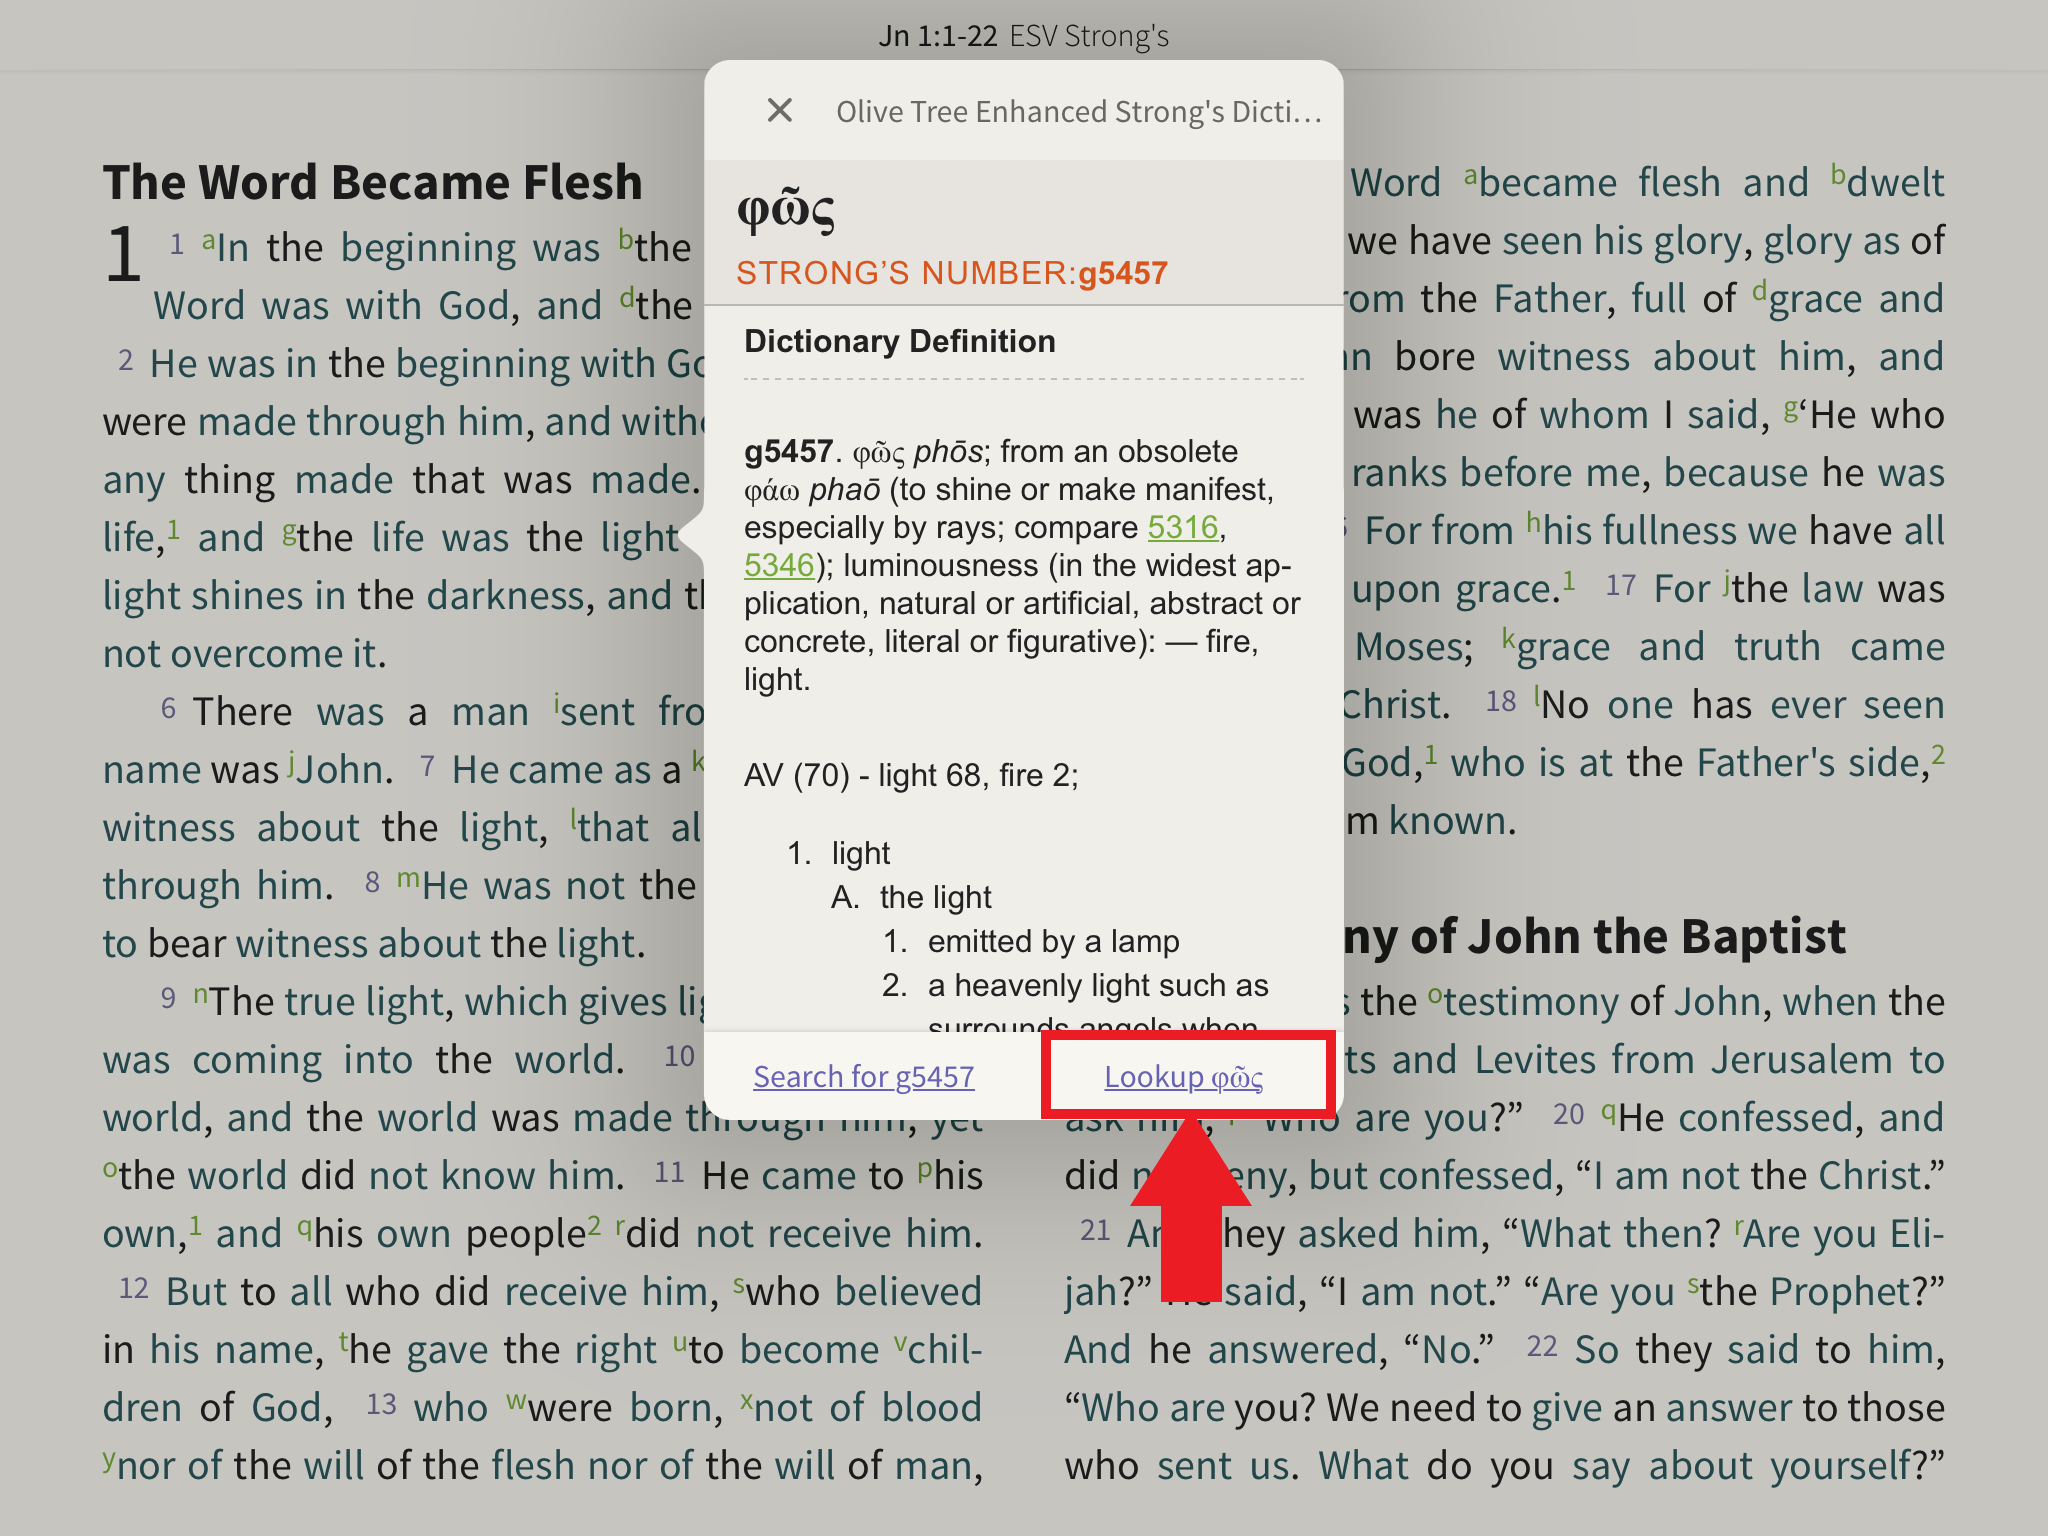Screen dimensions: 2048x1536
Task: Tap verse number 20 'He confessed'
Action: click(1568, 1114)
